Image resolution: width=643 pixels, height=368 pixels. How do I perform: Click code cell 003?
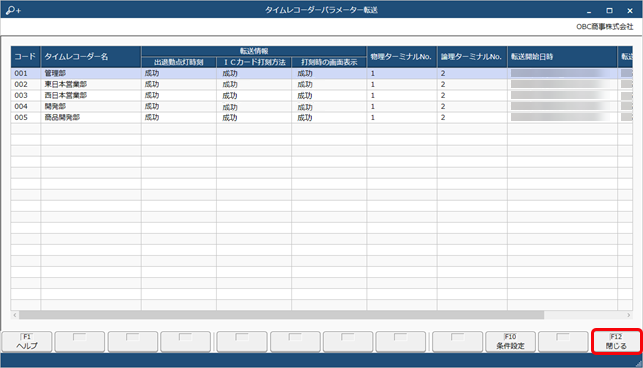pos(25,96)
